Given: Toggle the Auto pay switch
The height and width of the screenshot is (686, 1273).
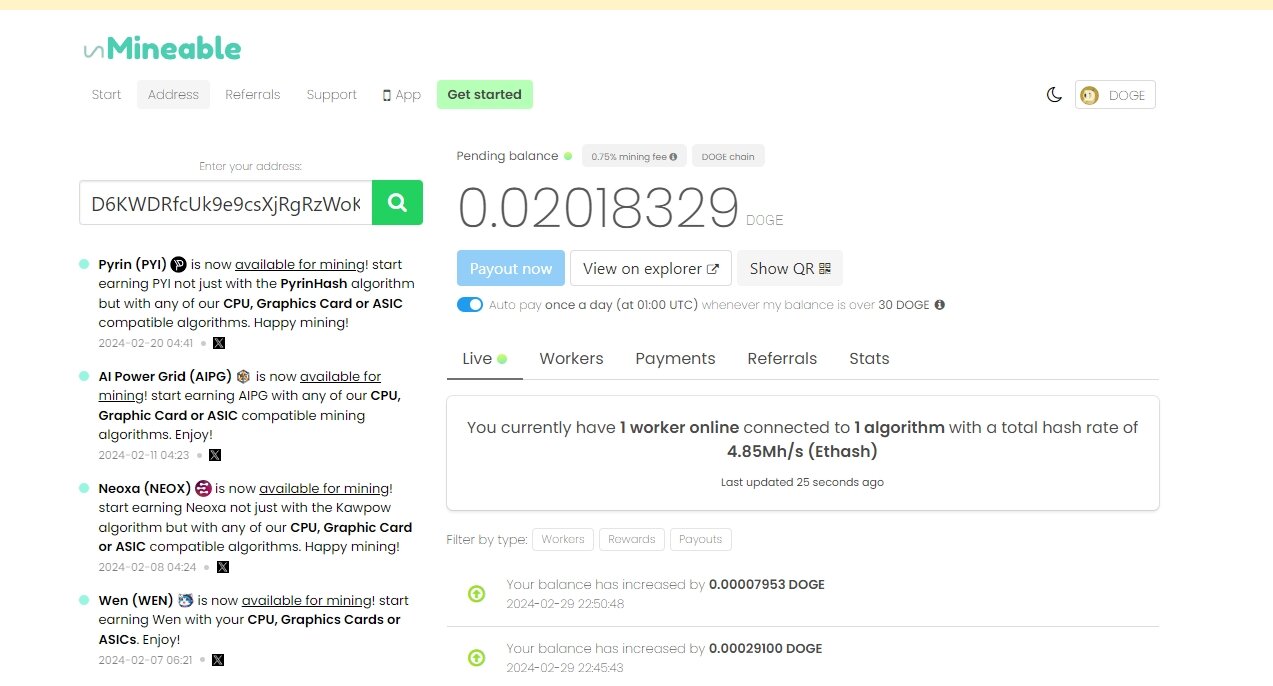Looking at the screenshot, I should pyautogui.click(x=470, y=304).
